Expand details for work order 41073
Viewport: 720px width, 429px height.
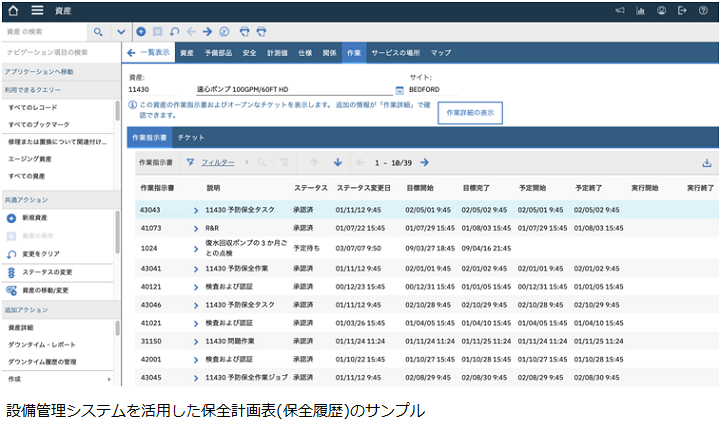tap(196, 228)
